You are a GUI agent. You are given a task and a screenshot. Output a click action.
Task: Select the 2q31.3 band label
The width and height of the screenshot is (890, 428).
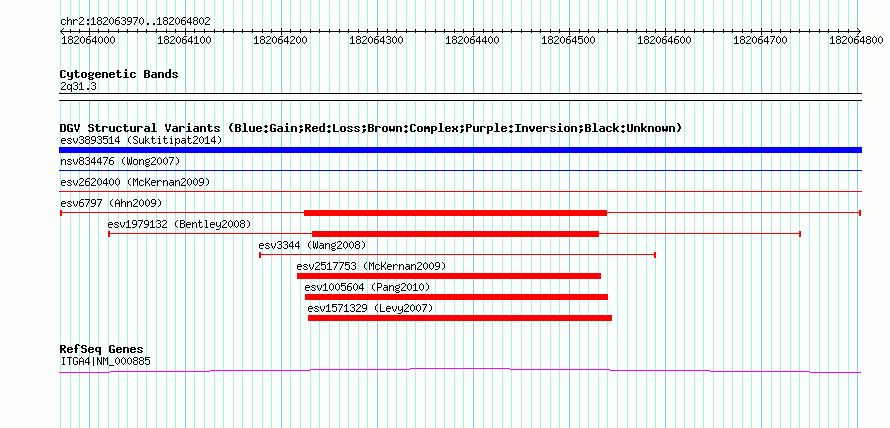[x=79, y=86]
